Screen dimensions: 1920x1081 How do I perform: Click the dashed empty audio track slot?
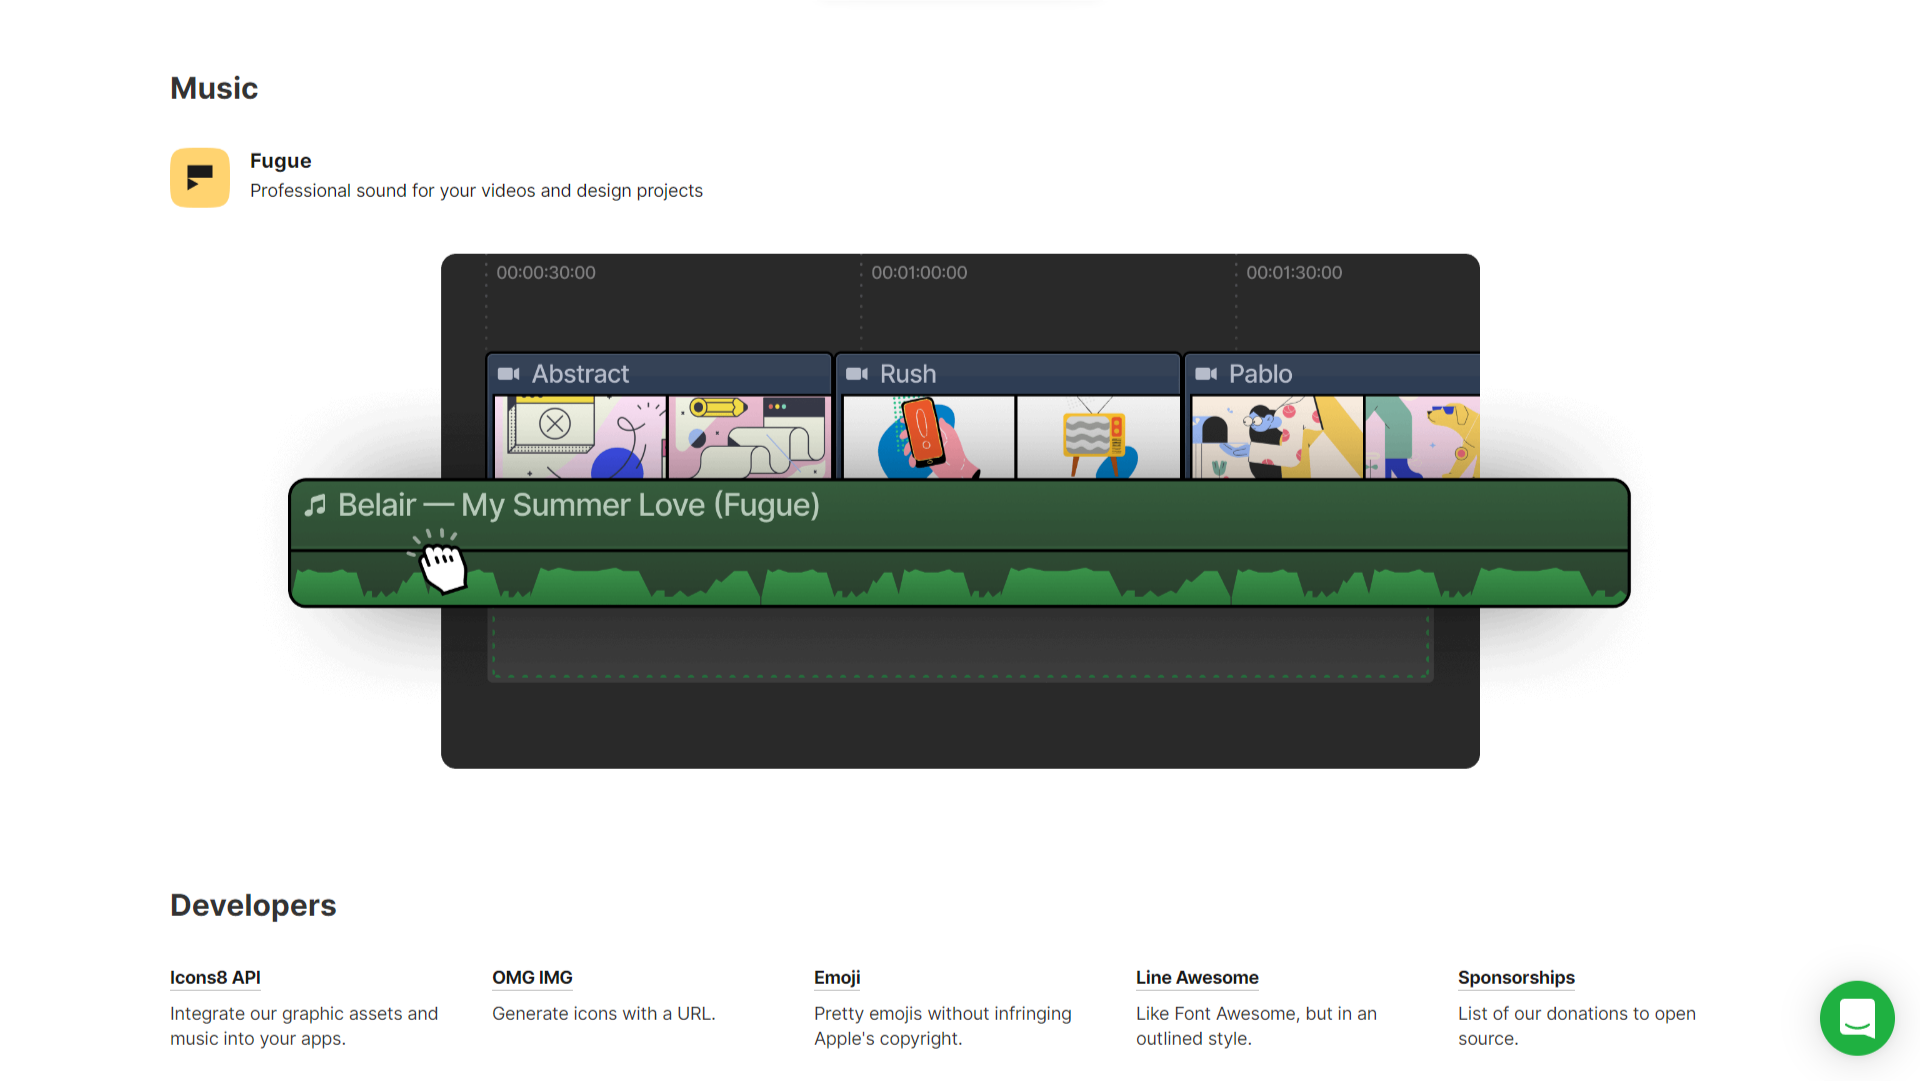tap(960, 645)
